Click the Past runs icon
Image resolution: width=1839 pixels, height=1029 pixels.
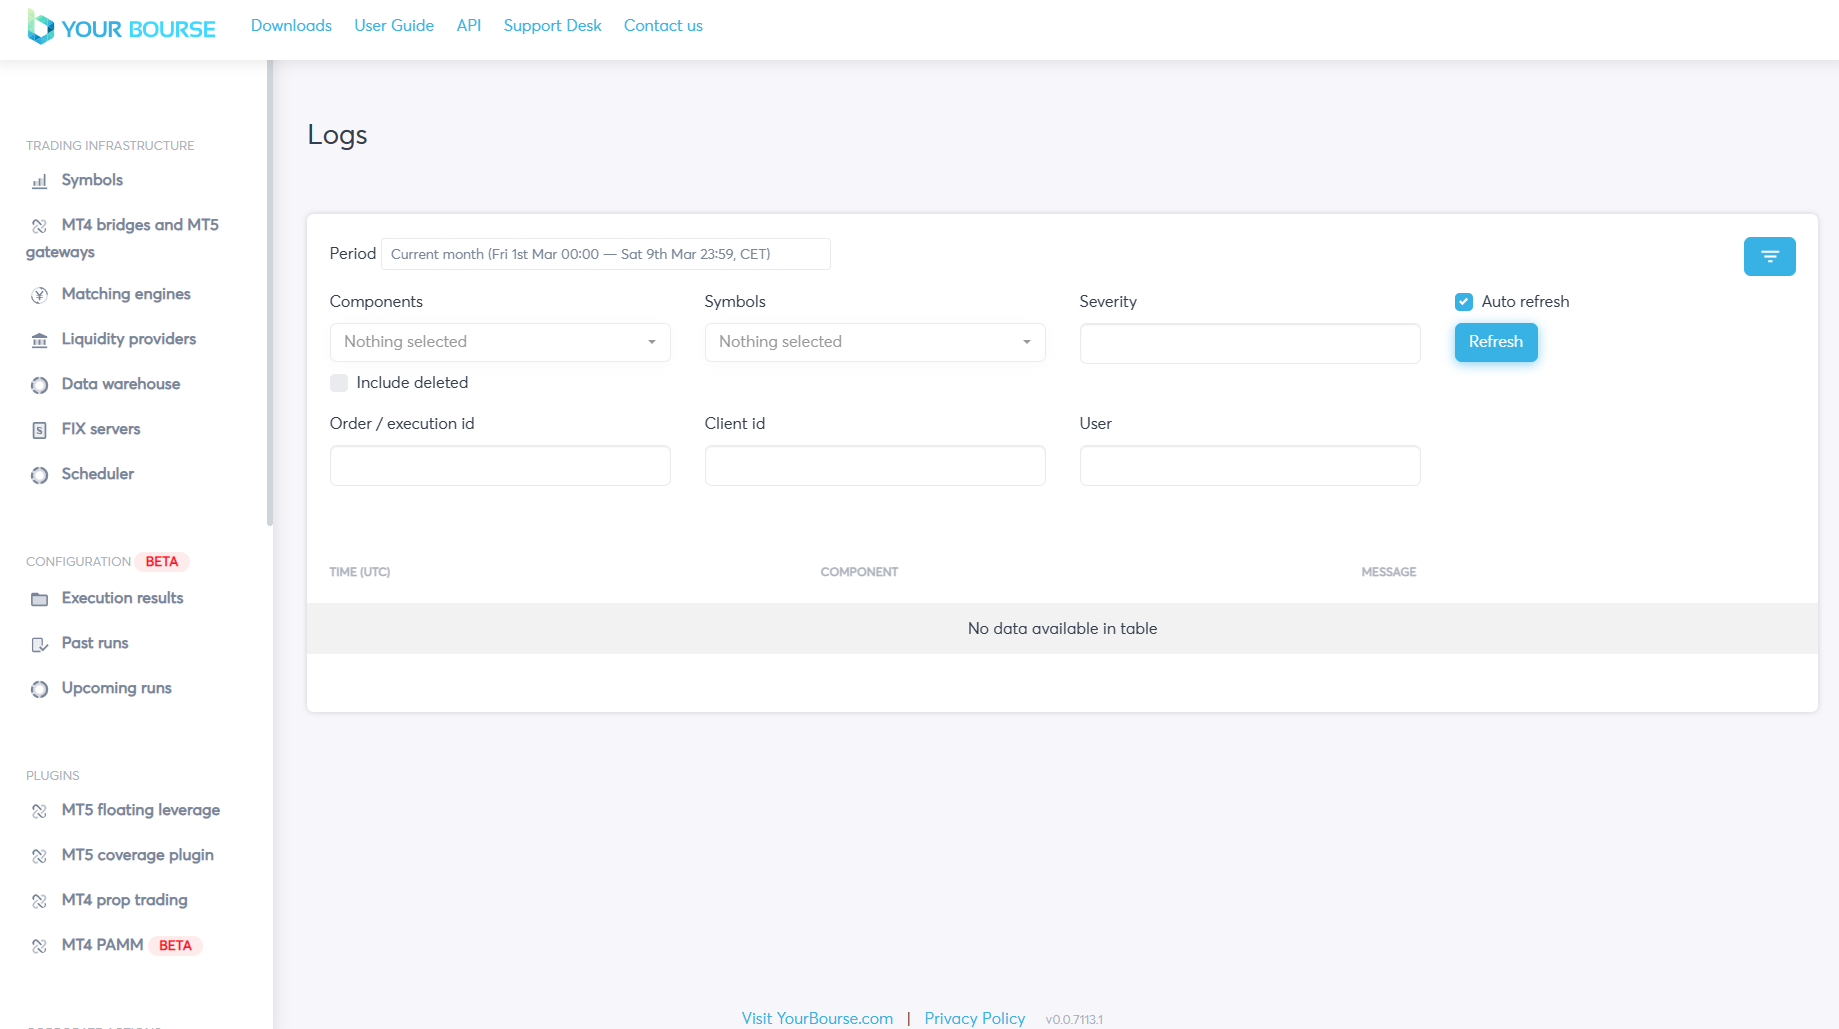click(39, 644)
